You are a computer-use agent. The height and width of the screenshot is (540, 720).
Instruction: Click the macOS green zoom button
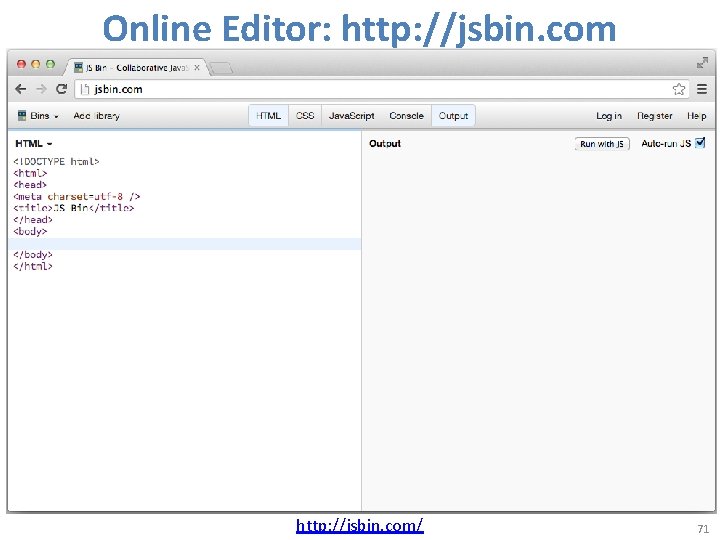[50, 64]
